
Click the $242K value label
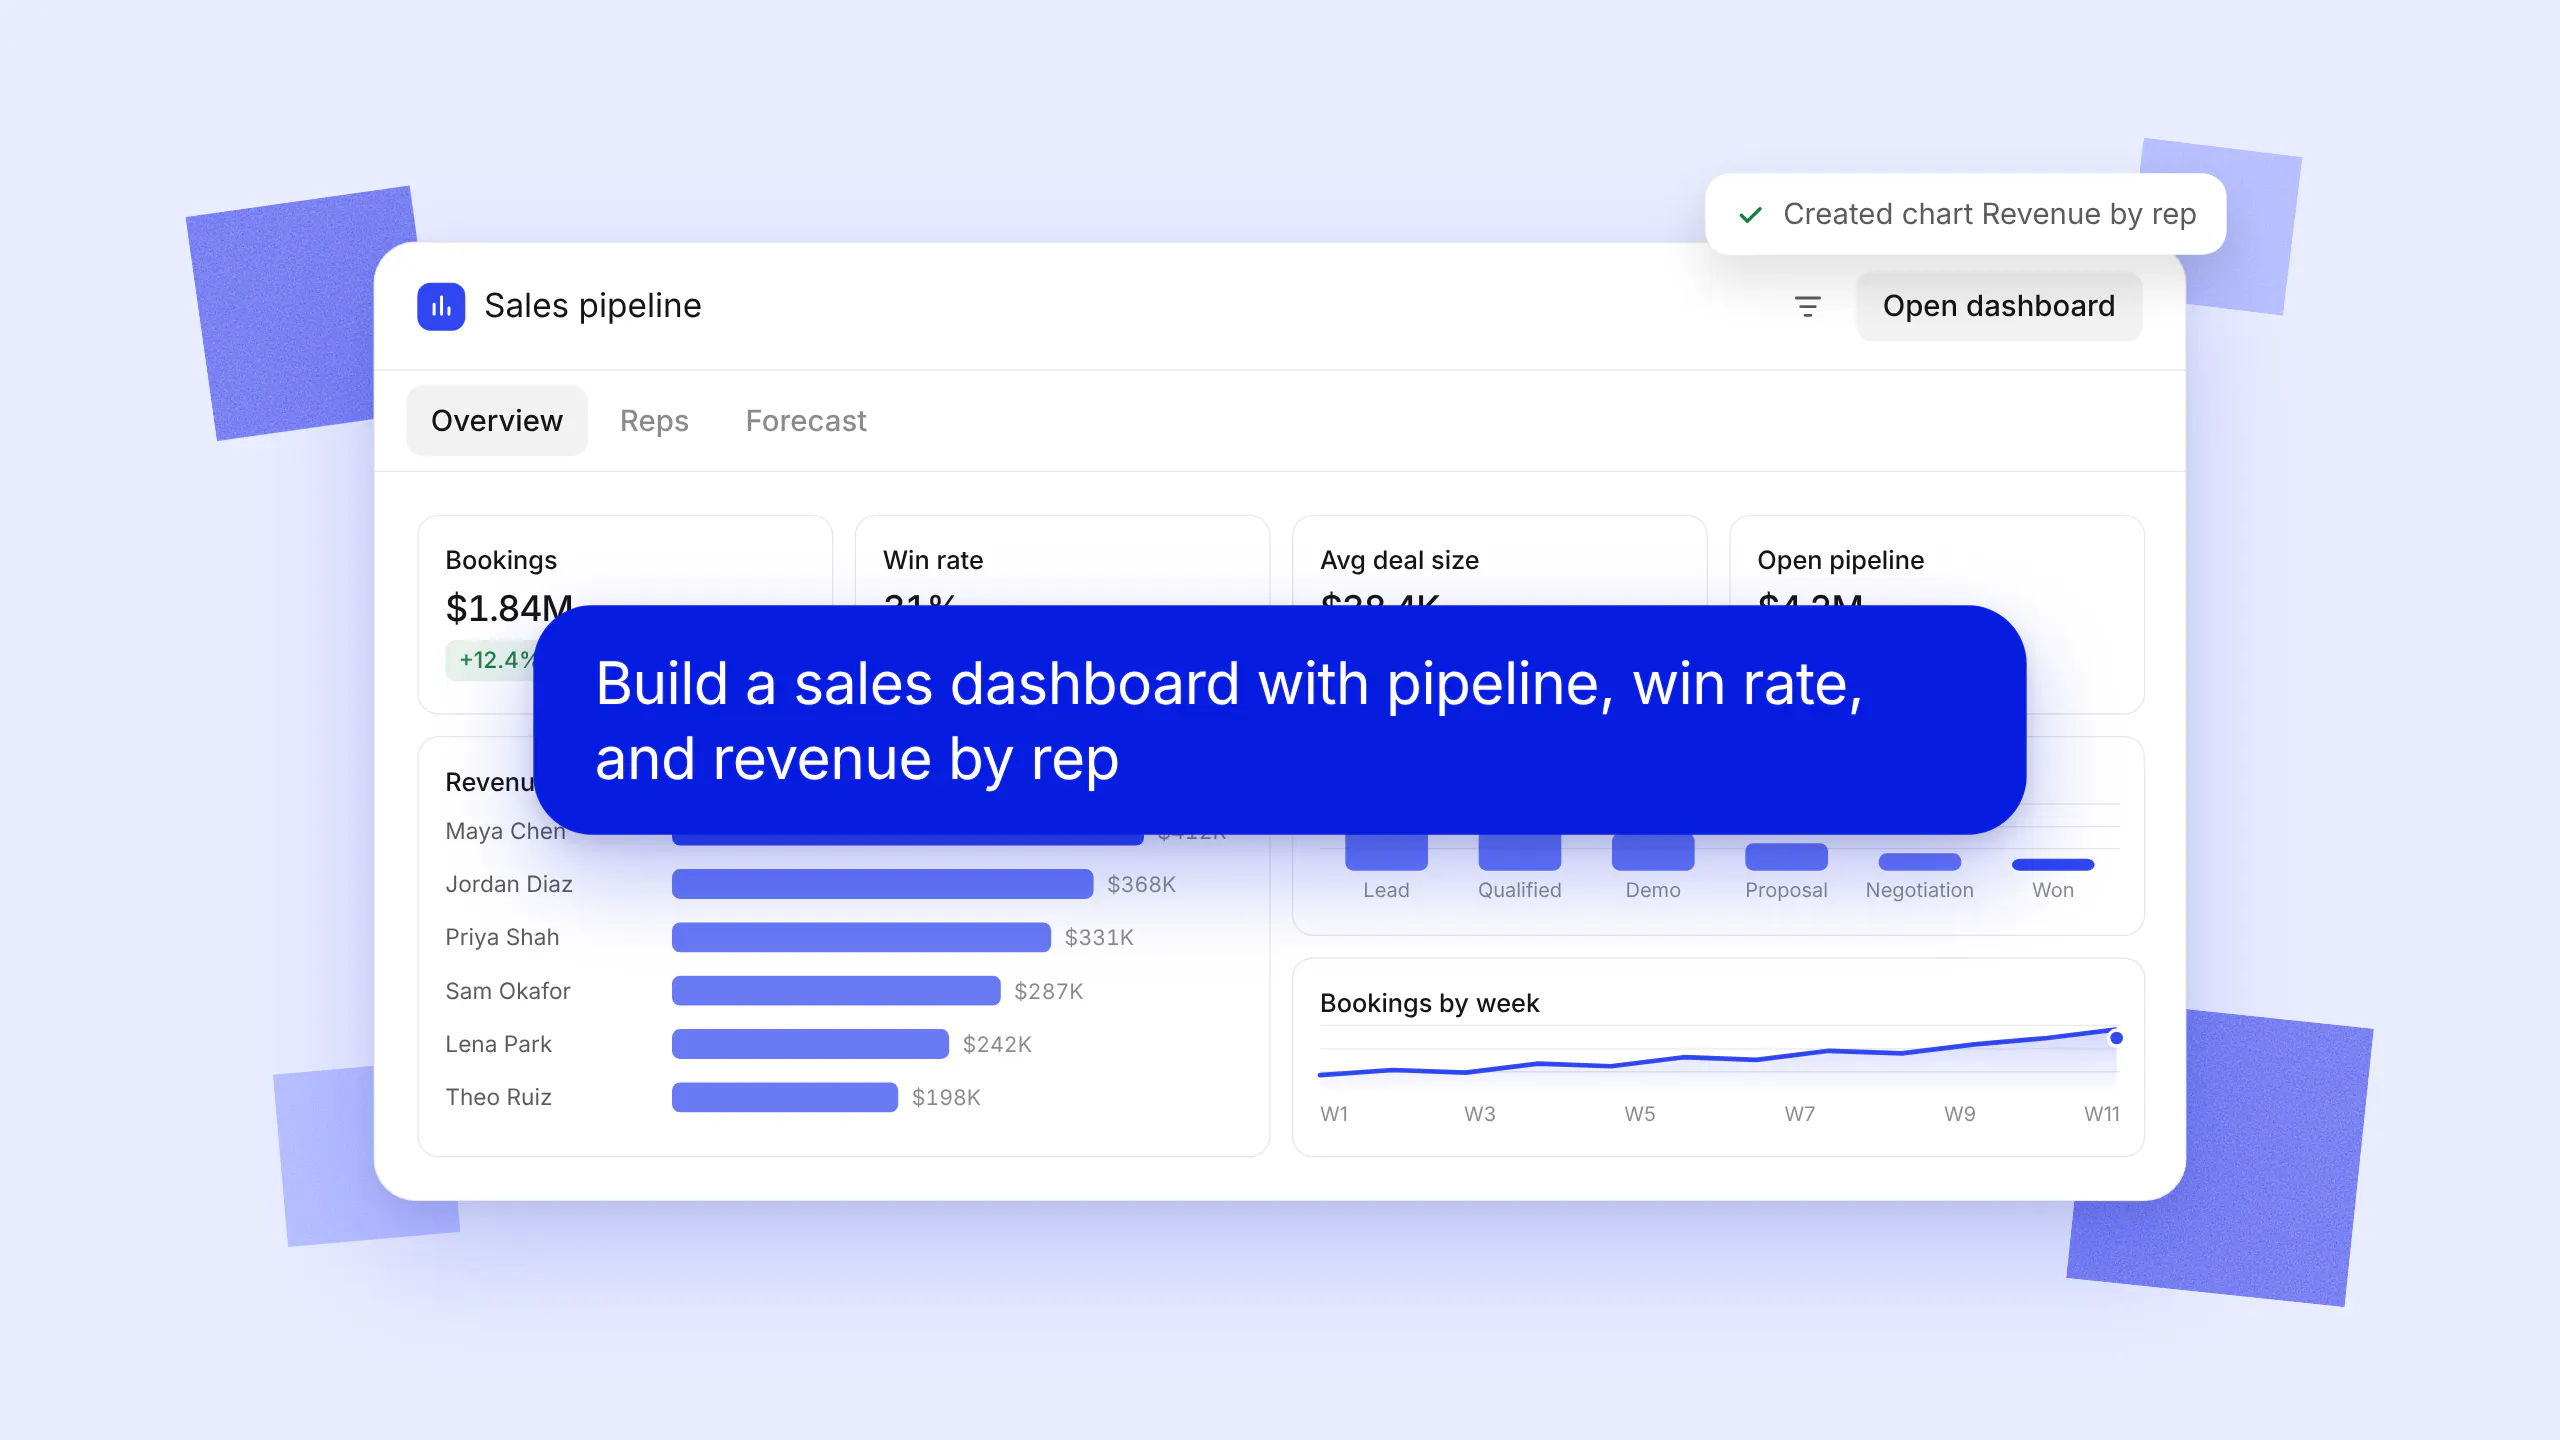point(997,1044)
